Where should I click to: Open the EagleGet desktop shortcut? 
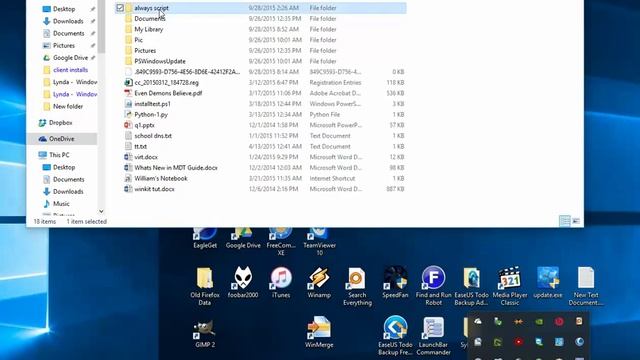pyautogui.click(x=205, y=238)
